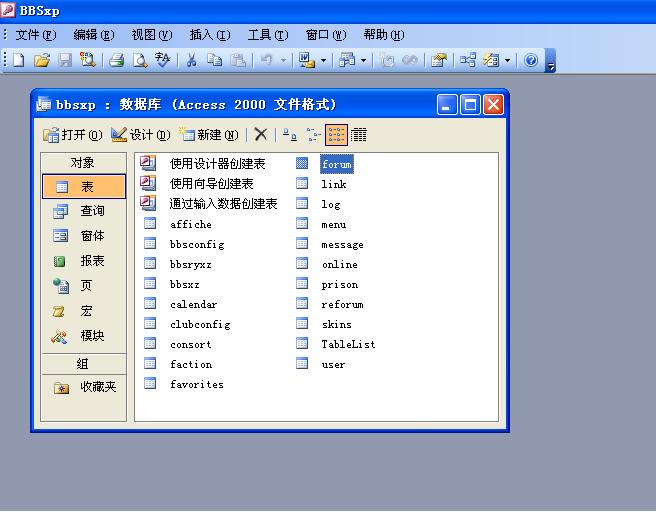656x512 pixels.
Task: Select the affiche table
Action: tap(190, 225)
